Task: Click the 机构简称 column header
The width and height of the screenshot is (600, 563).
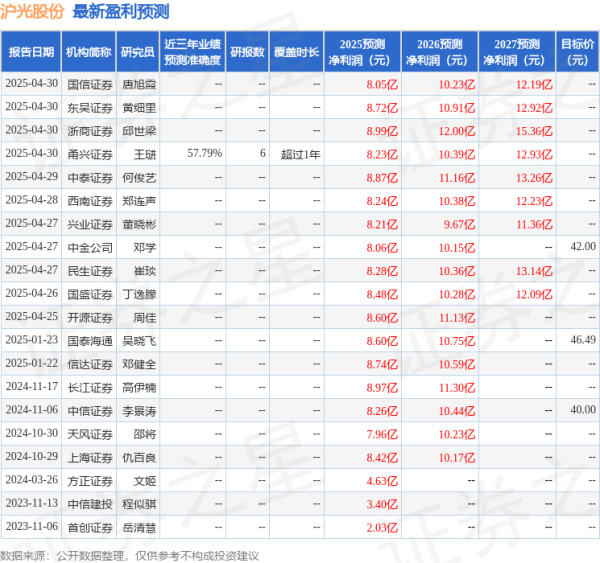Action: pyautogui.click(x=88, y=52)
